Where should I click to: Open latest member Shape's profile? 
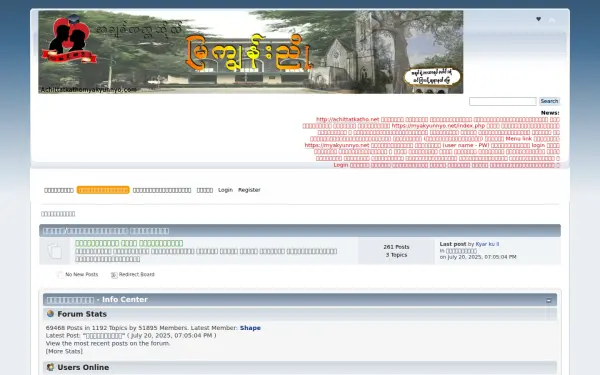250,328
